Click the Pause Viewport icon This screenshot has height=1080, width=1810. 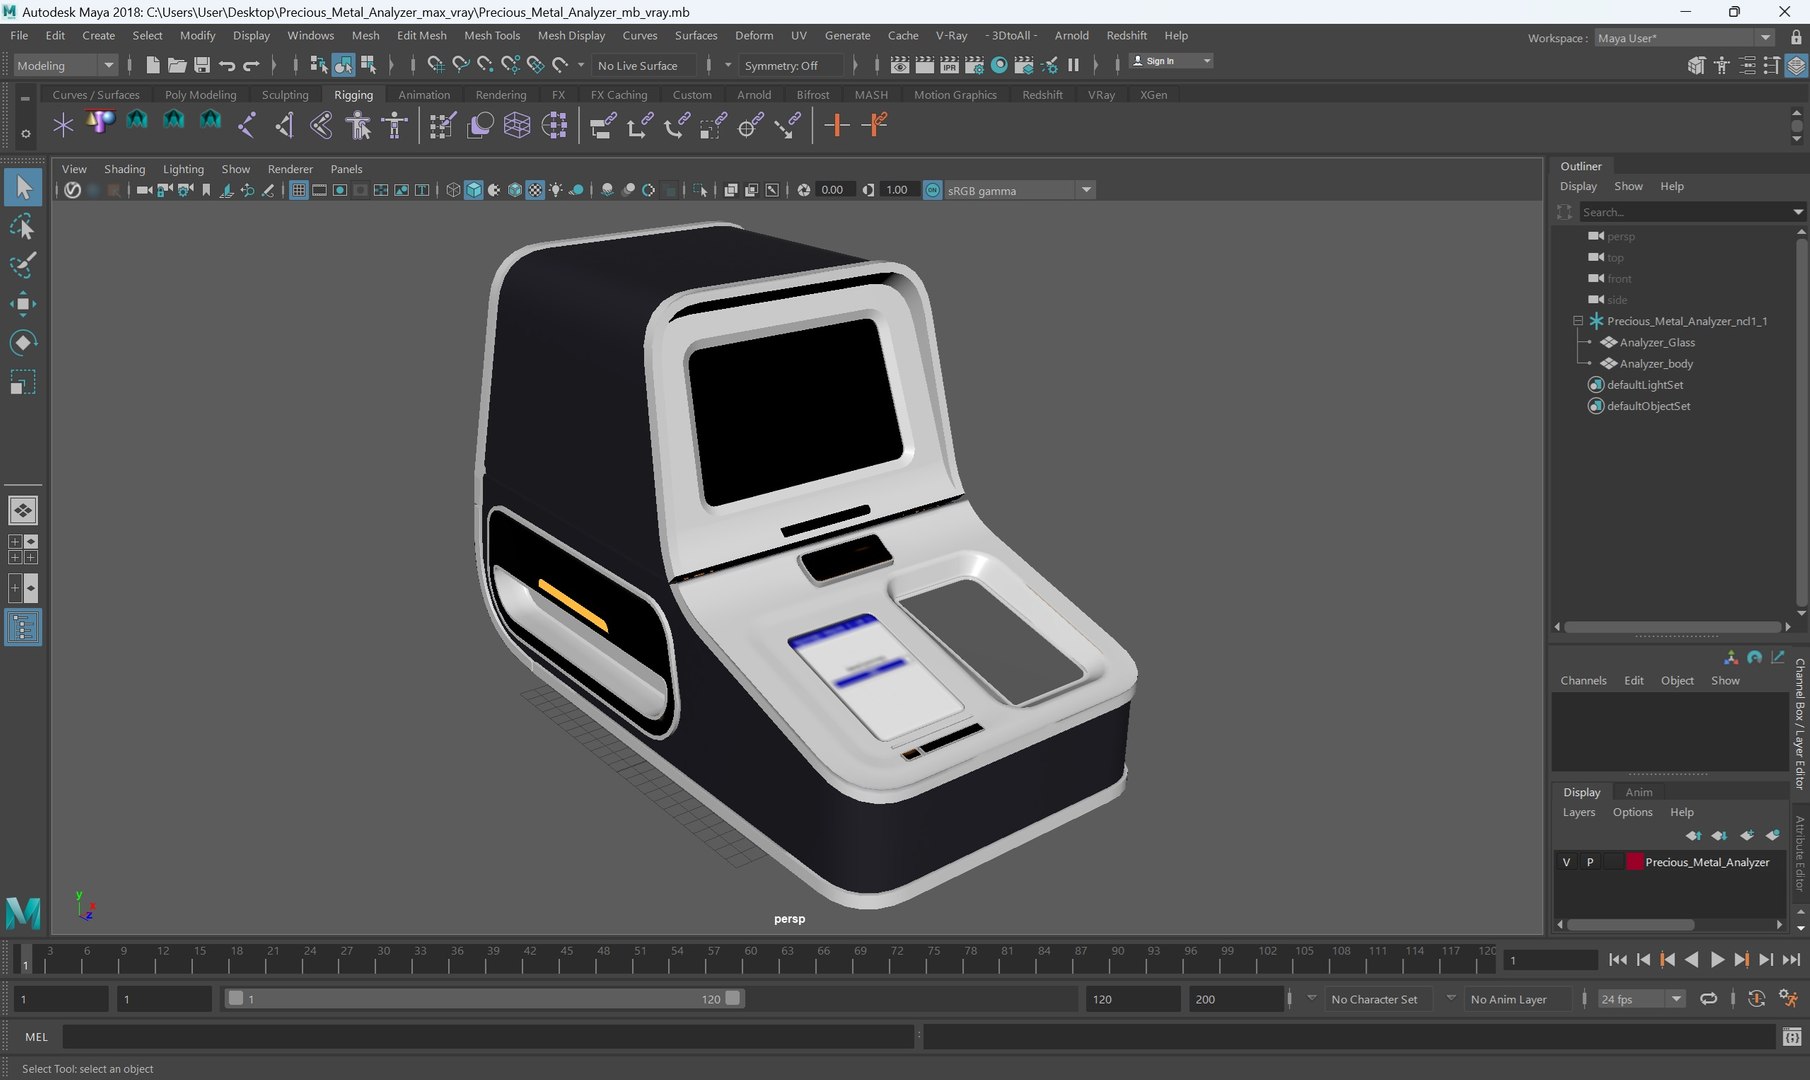[1073, 65]
